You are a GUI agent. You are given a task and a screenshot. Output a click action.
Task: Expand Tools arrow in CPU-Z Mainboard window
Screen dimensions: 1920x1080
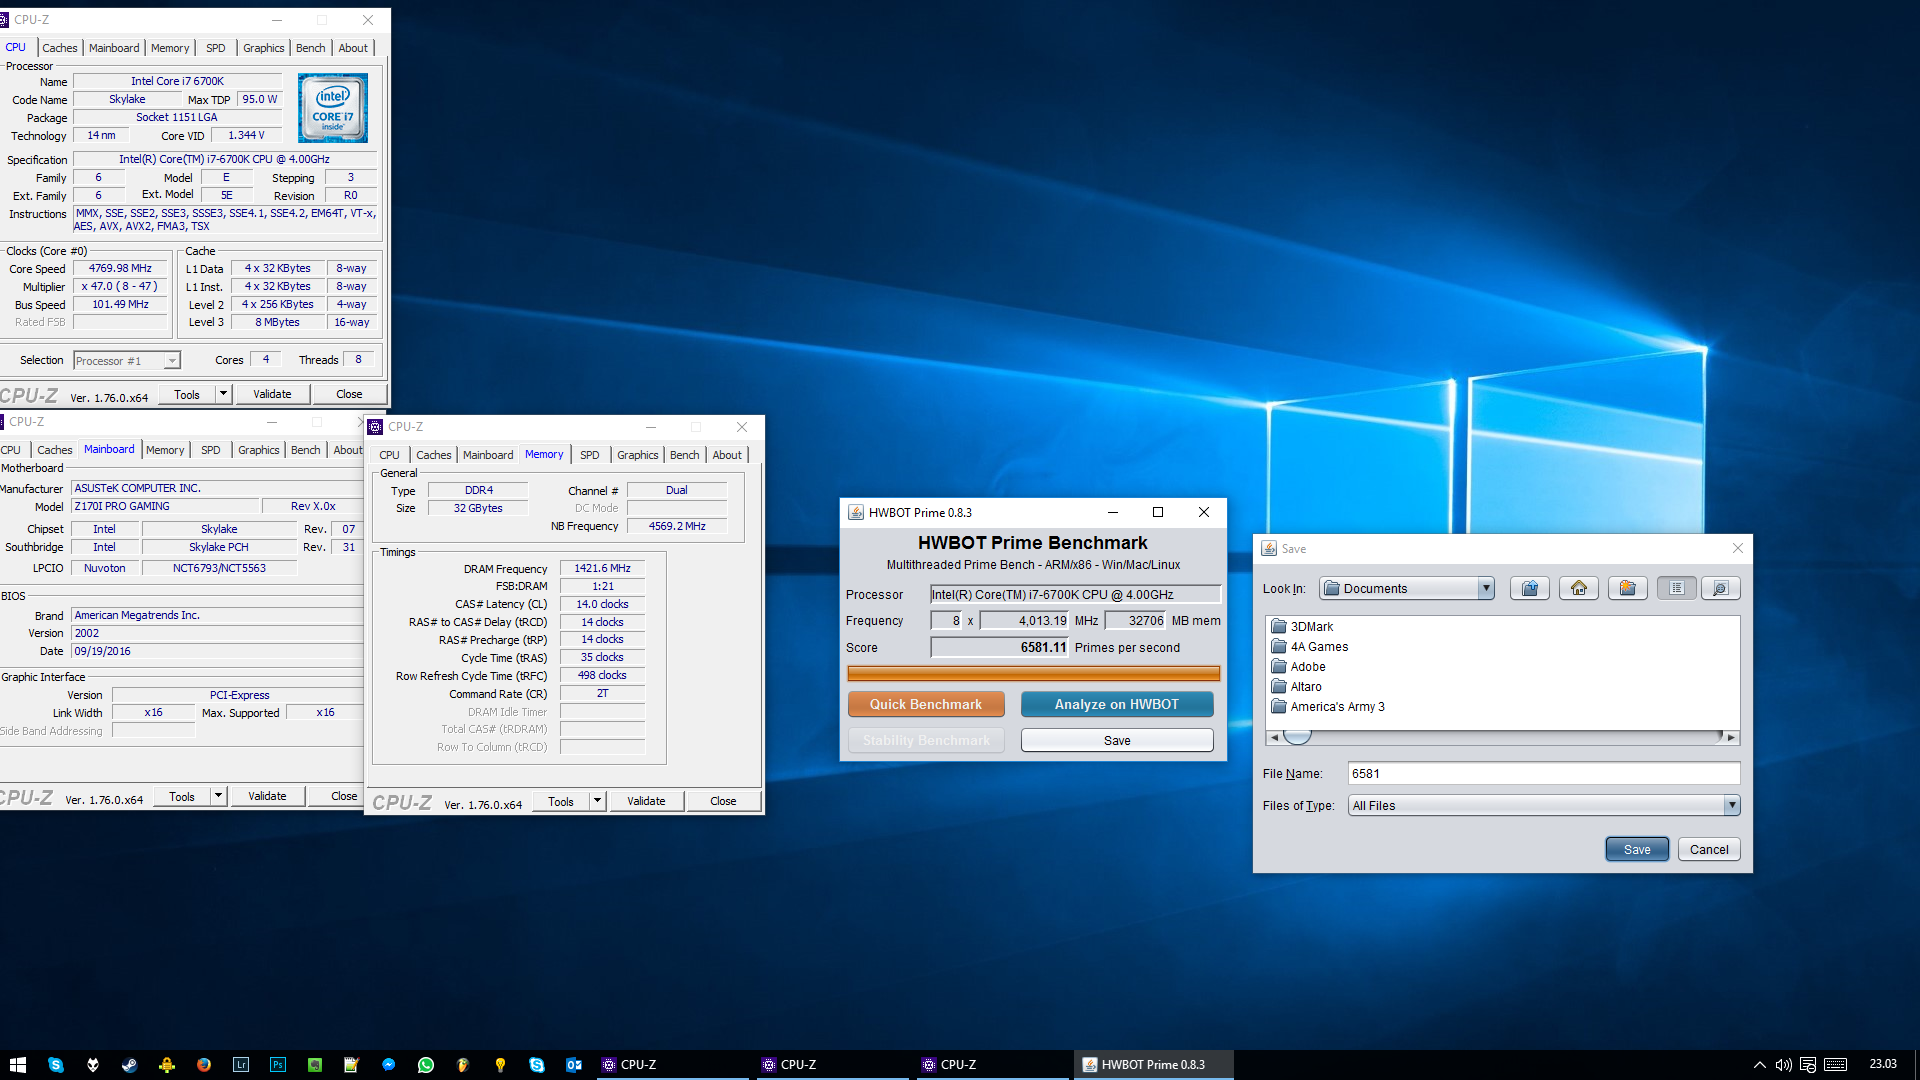pos(218,796)
